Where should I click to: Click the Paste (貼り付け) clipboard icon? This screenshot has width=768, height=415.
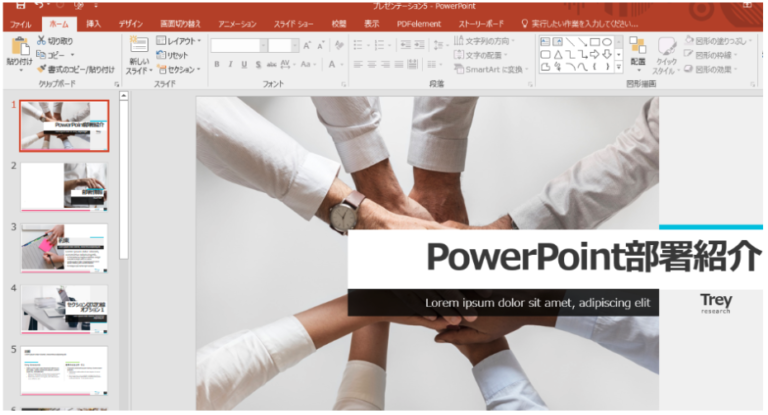tap(20, 46)
